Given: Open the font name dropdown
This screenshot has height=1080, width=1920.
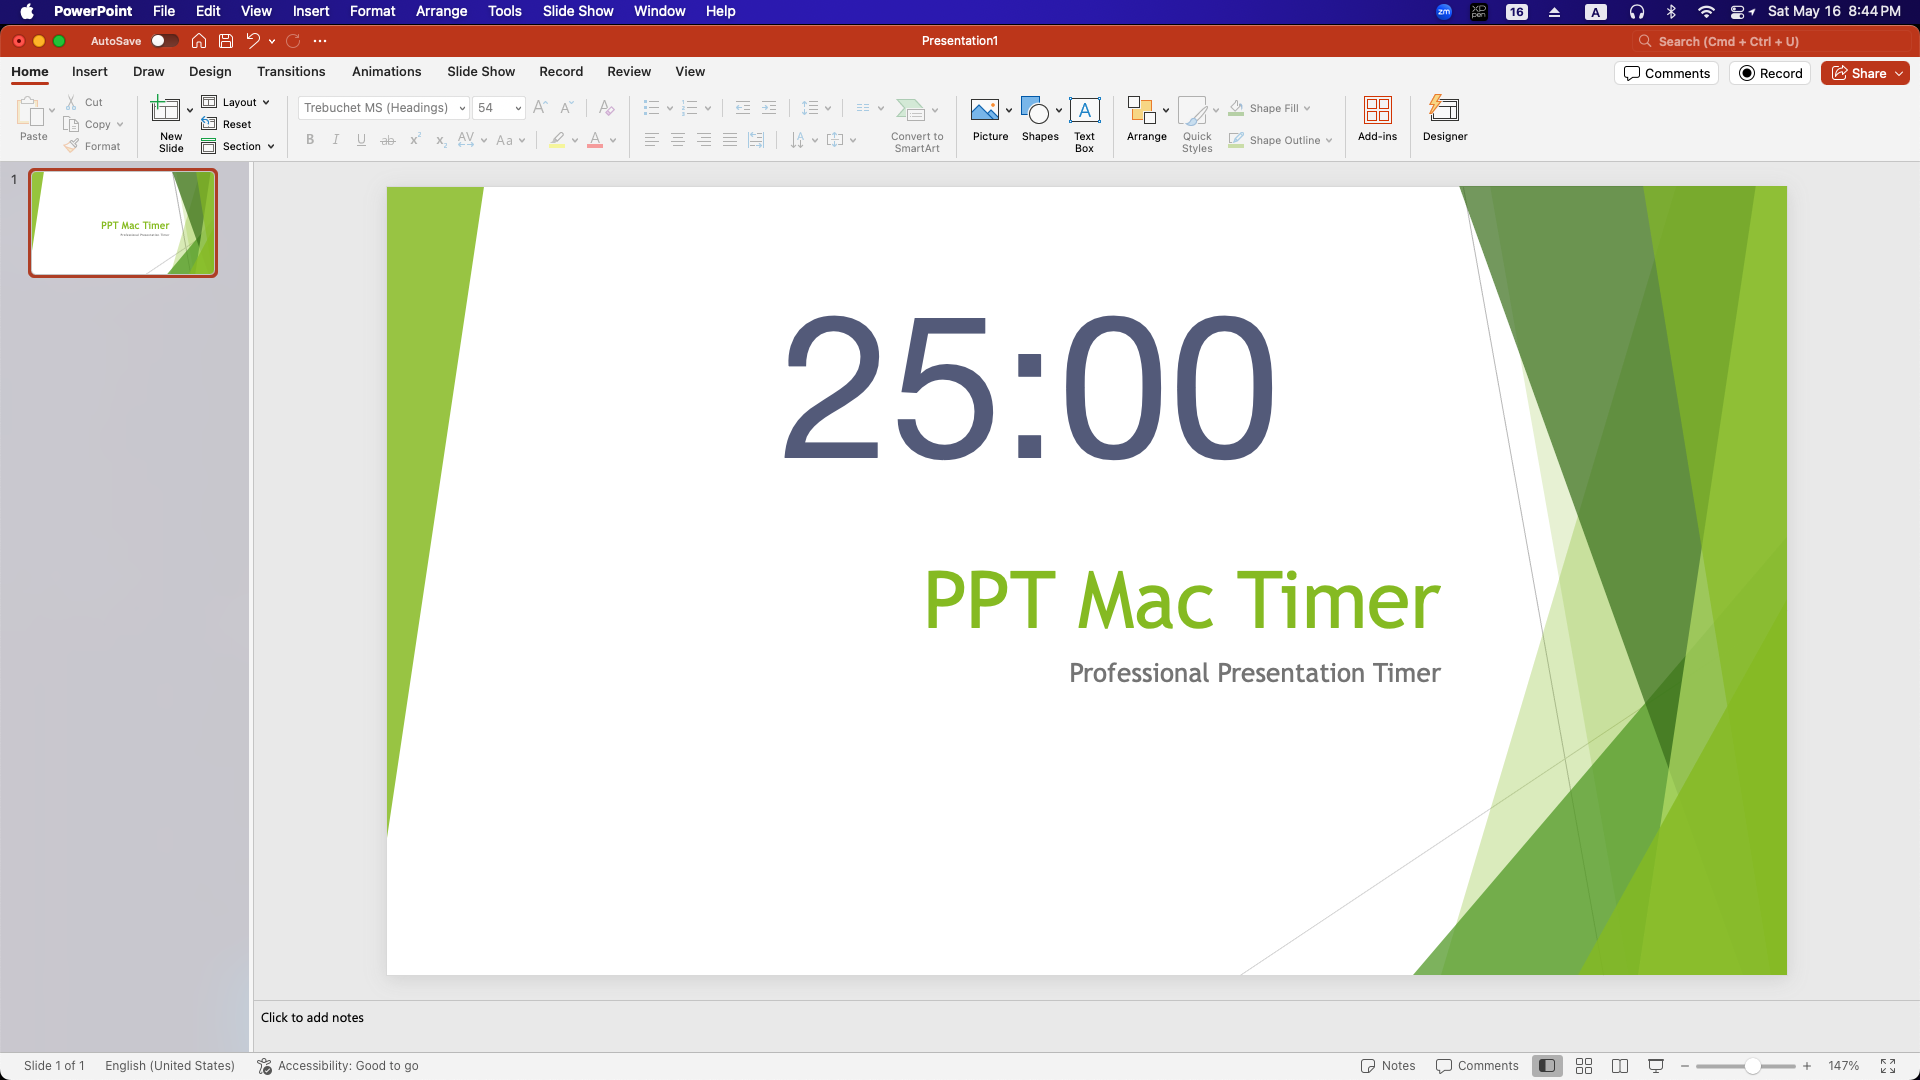Looking at the screenshot, I should pos(462,108).
